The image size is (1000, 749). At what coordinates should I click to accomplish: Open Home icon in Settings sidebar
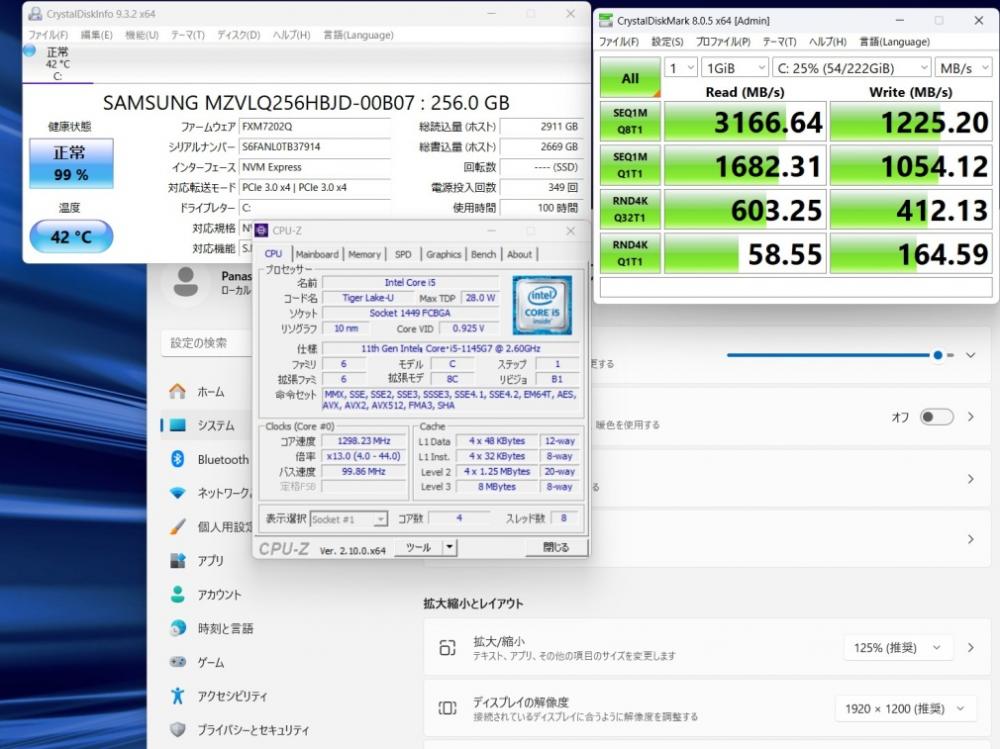(x=177, y=391)
